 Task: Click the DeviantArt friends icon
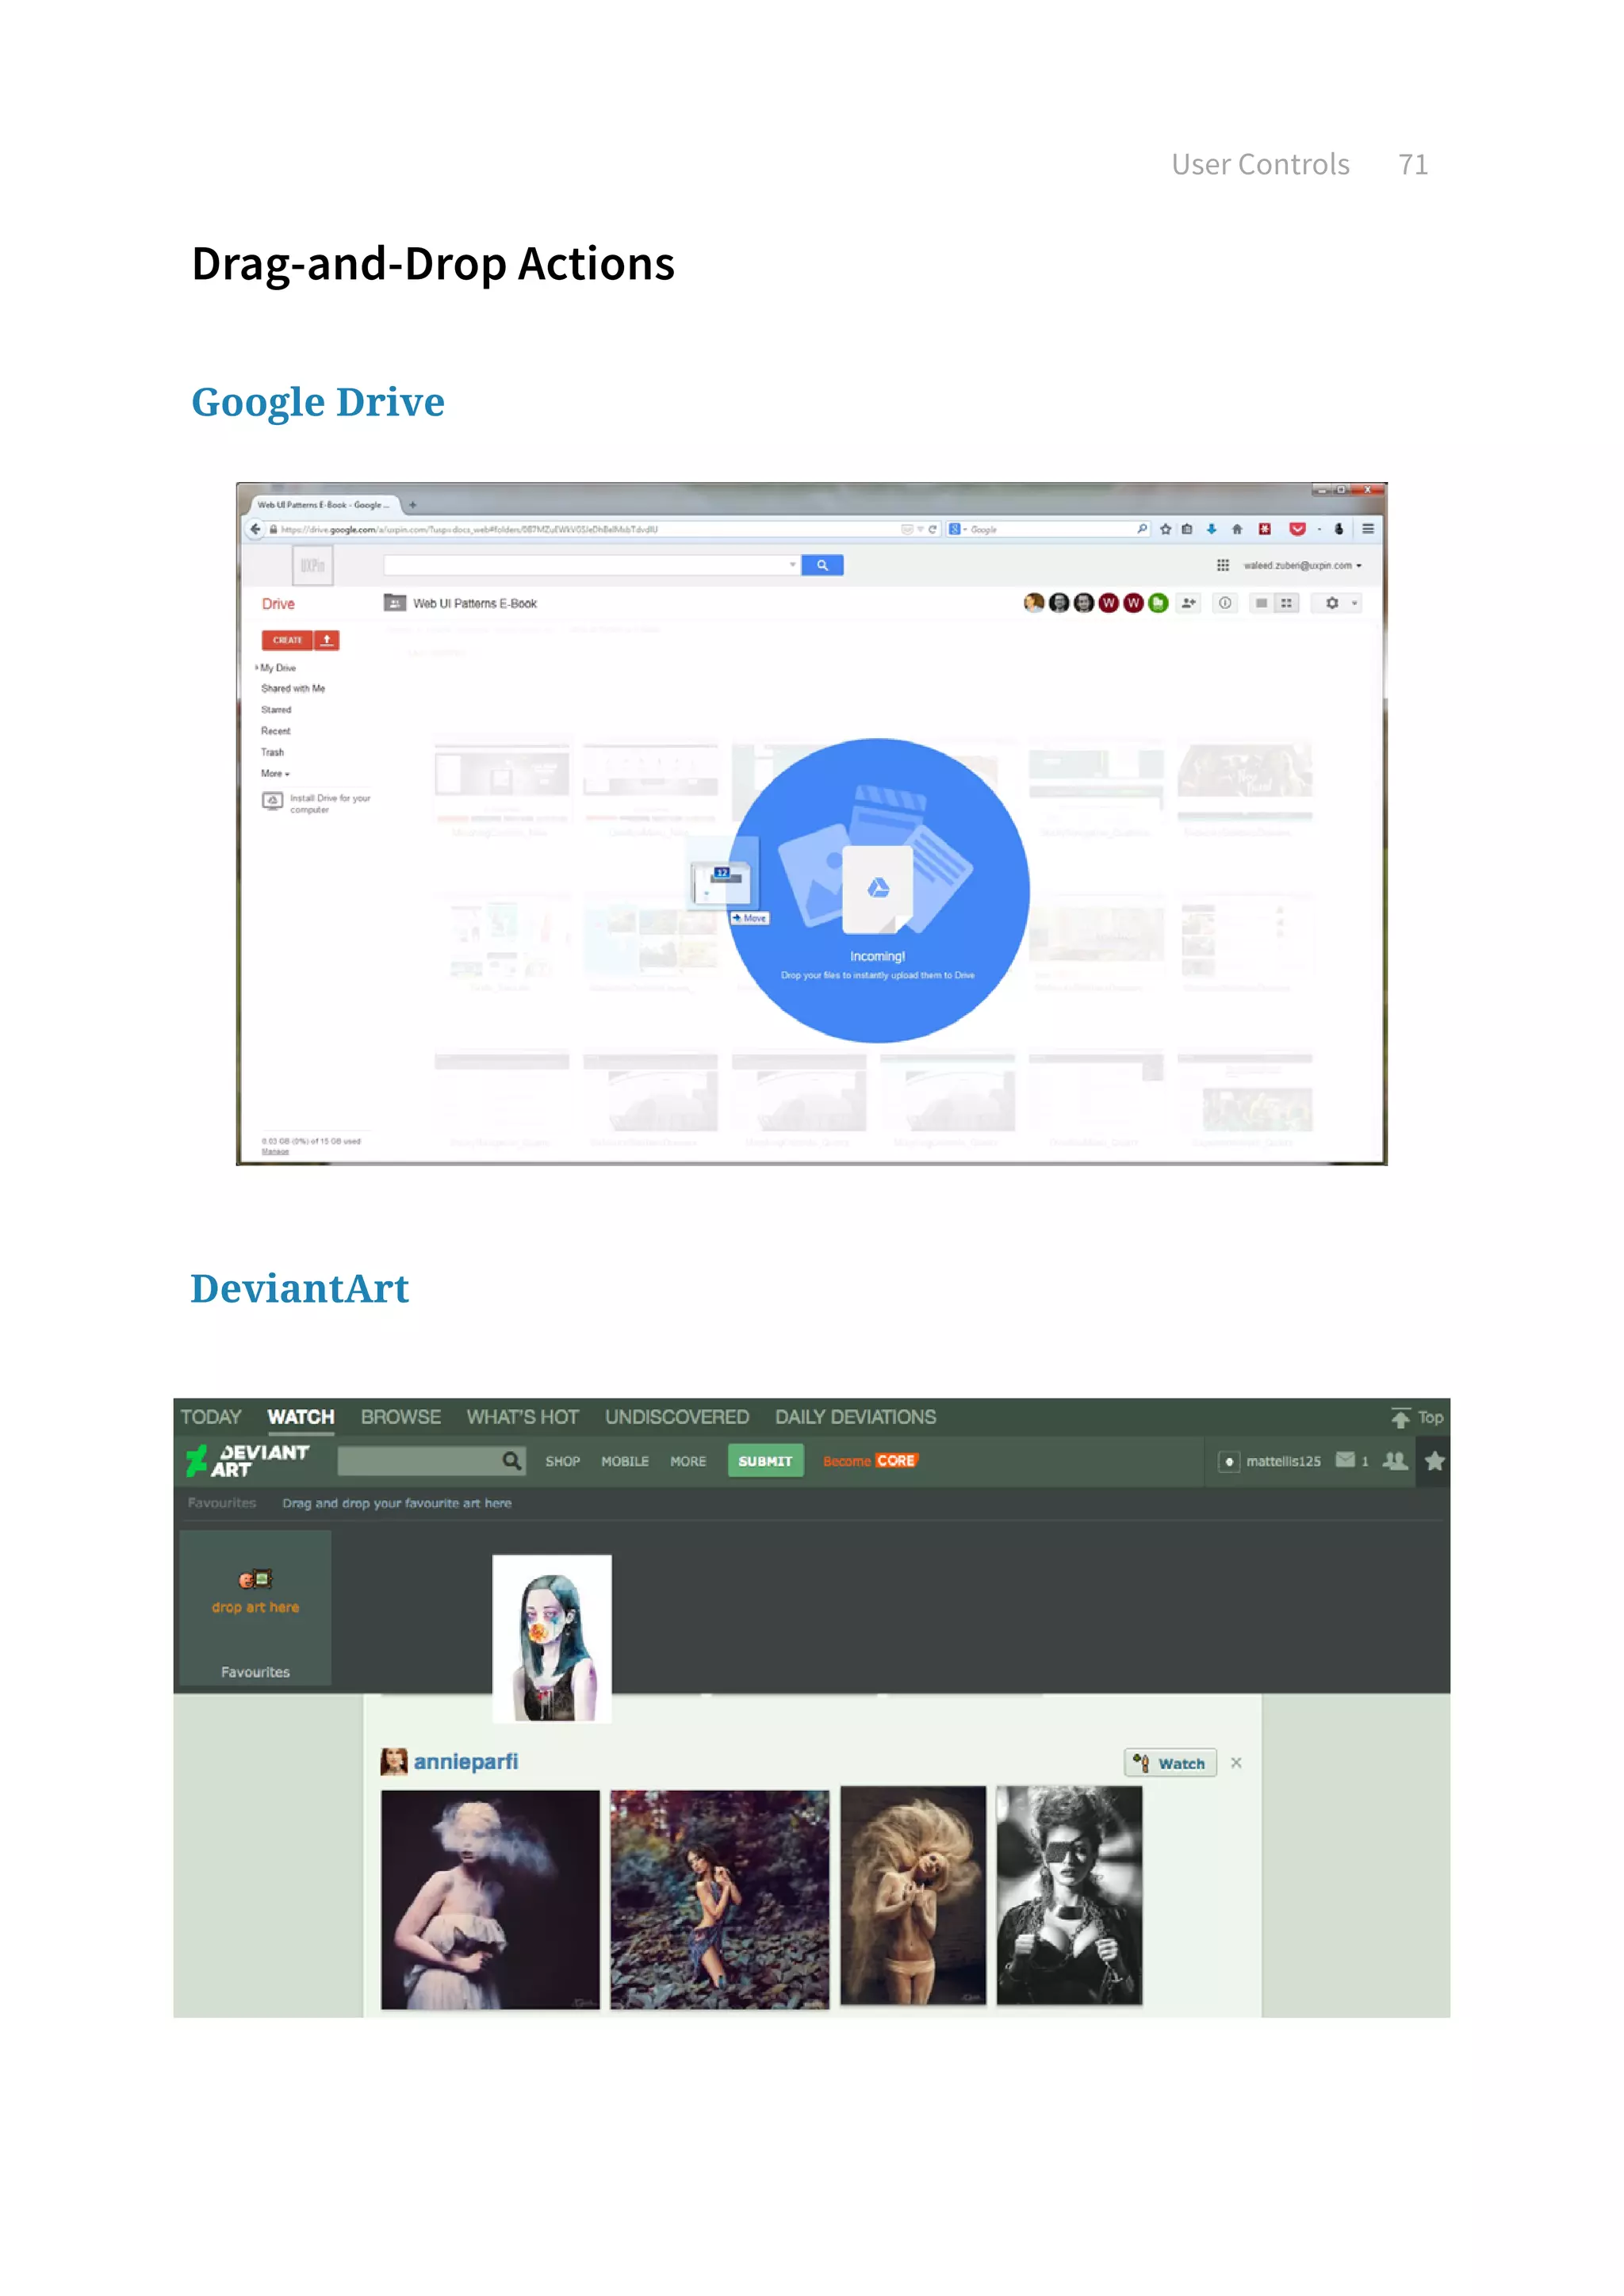pos(1394,1461)
